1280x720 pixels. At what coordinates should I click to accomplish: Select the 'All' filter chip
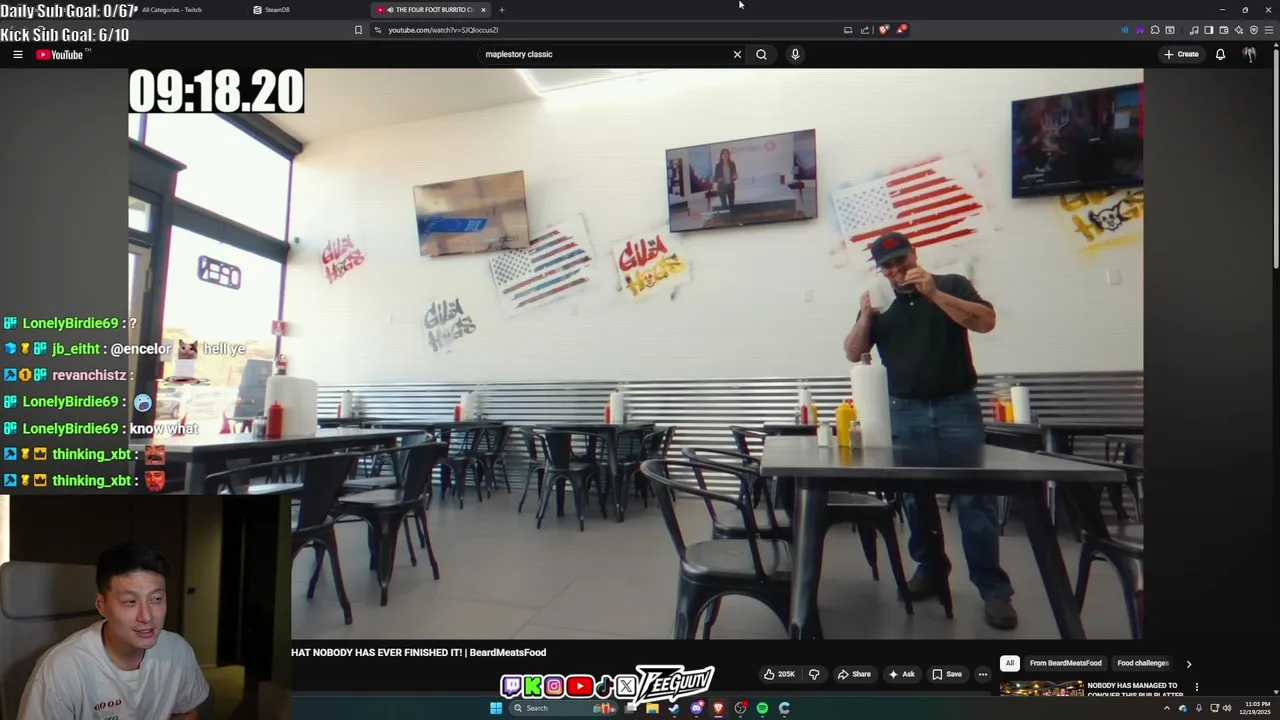1010,663
